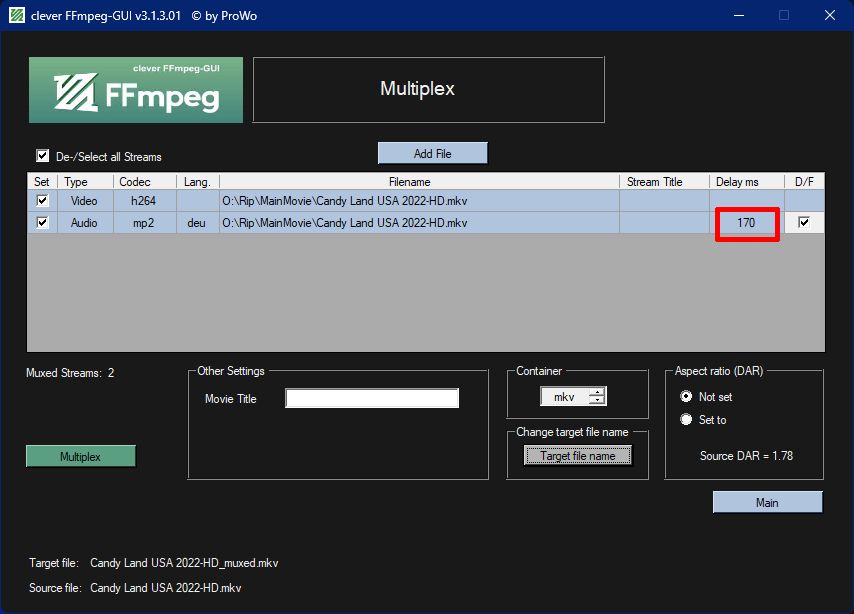The image size is (854, 614).
Task: Click the Filename column header
Action: tap(419, 182)
